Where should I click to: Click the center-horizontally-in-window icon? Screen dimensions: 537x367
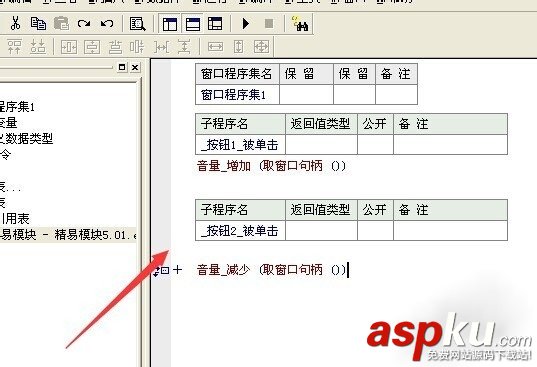tap(69, 47)
